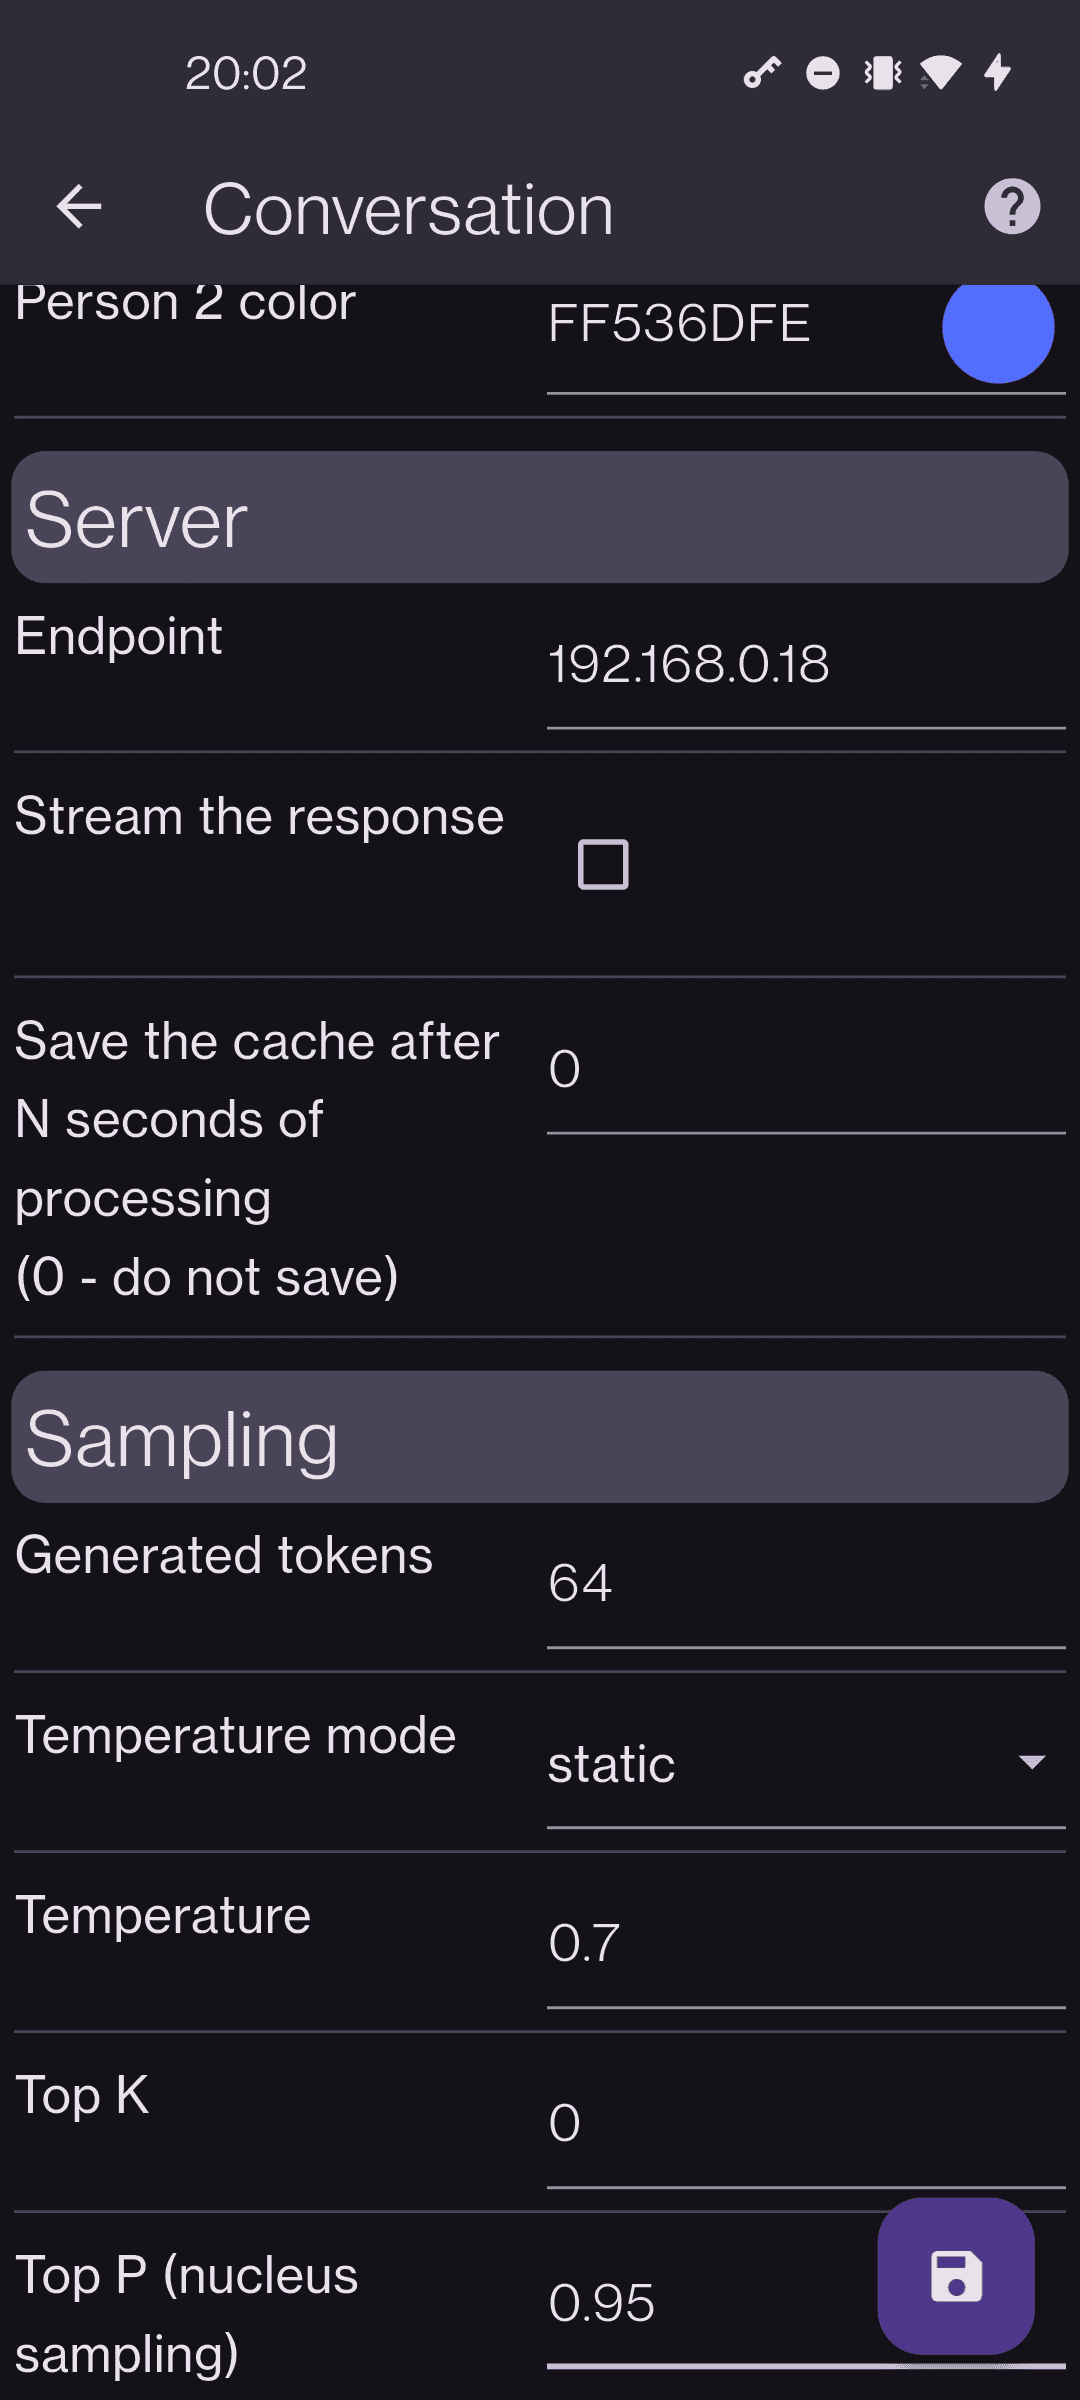1080x2400 pixels.
Task: Edit the Person 2 color hex FF536DFE
Action: coord(735,325)
